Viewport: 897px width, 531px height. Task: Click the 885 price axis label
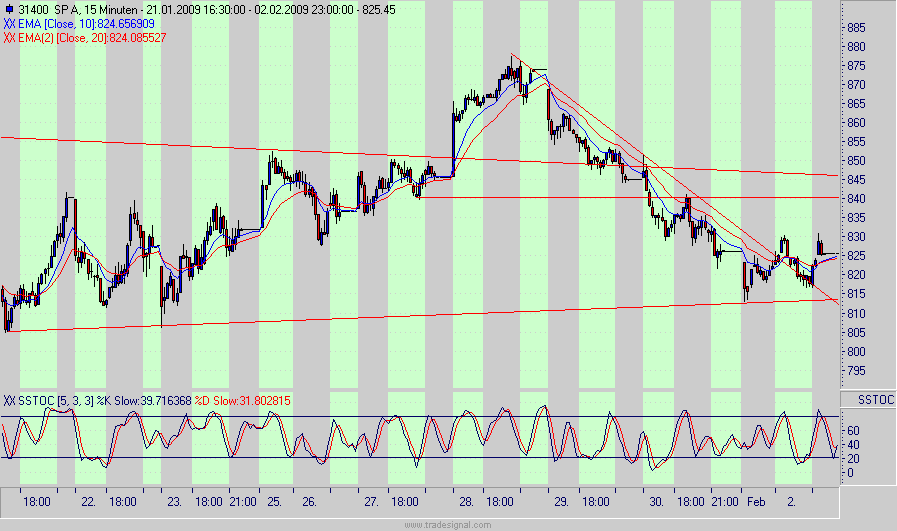[856, 27]
